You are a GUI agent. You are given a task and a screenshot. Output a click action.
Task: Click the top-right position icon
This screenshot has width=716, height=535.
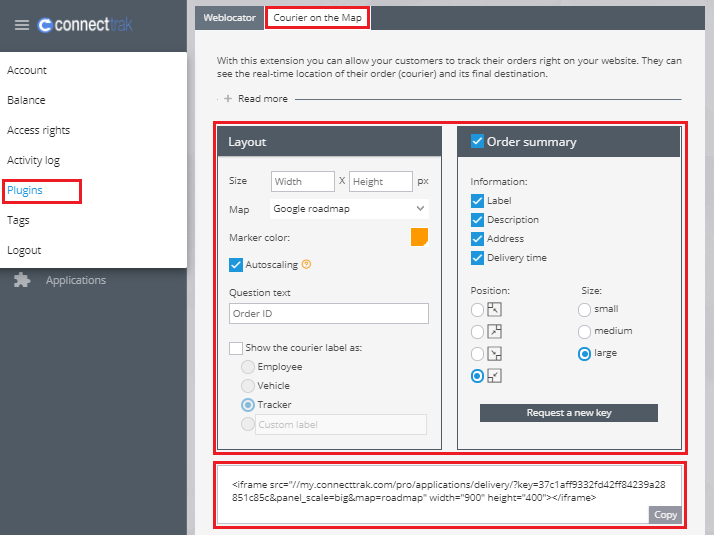click(494, 331)
